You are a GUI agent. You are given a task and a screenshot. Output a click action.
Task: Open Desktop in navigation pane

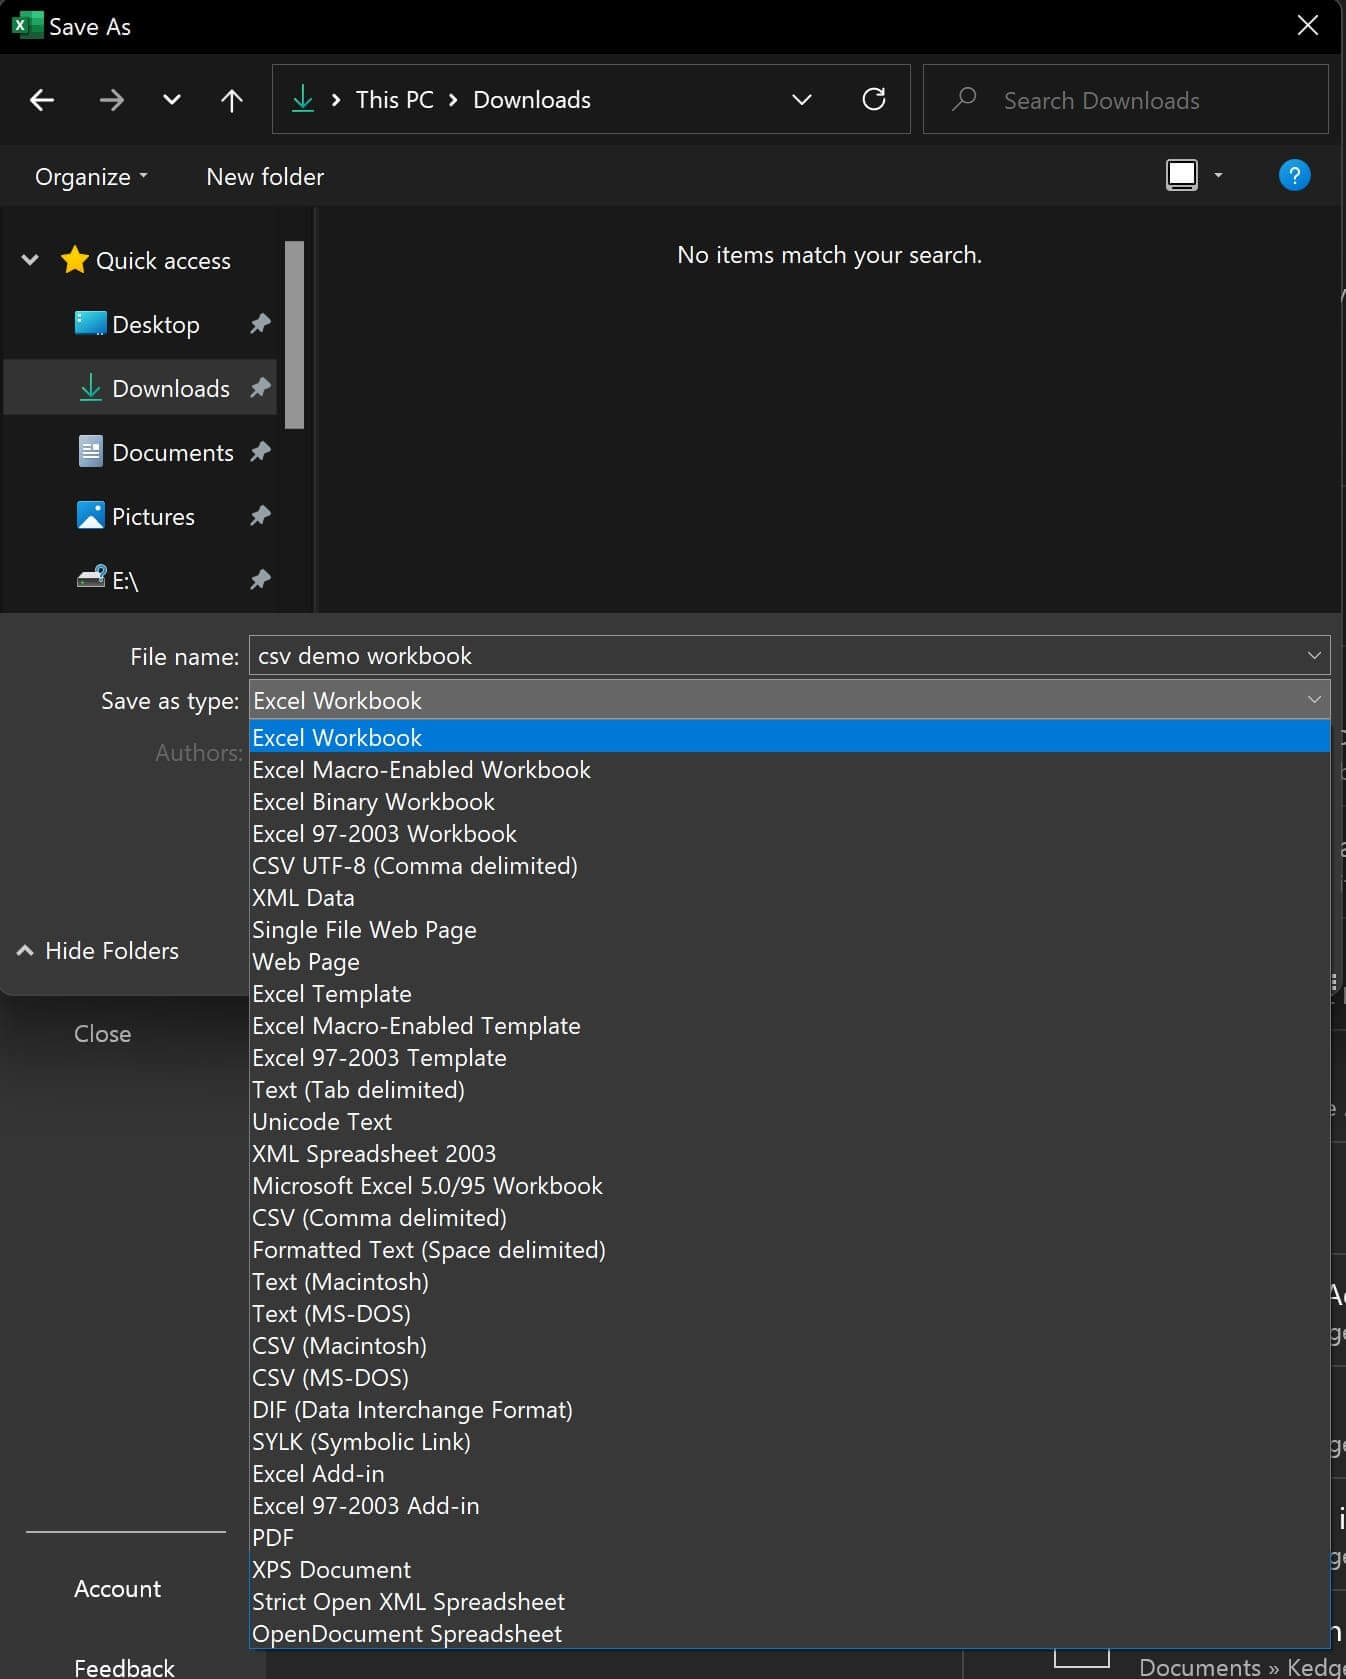tap(138, 324)
